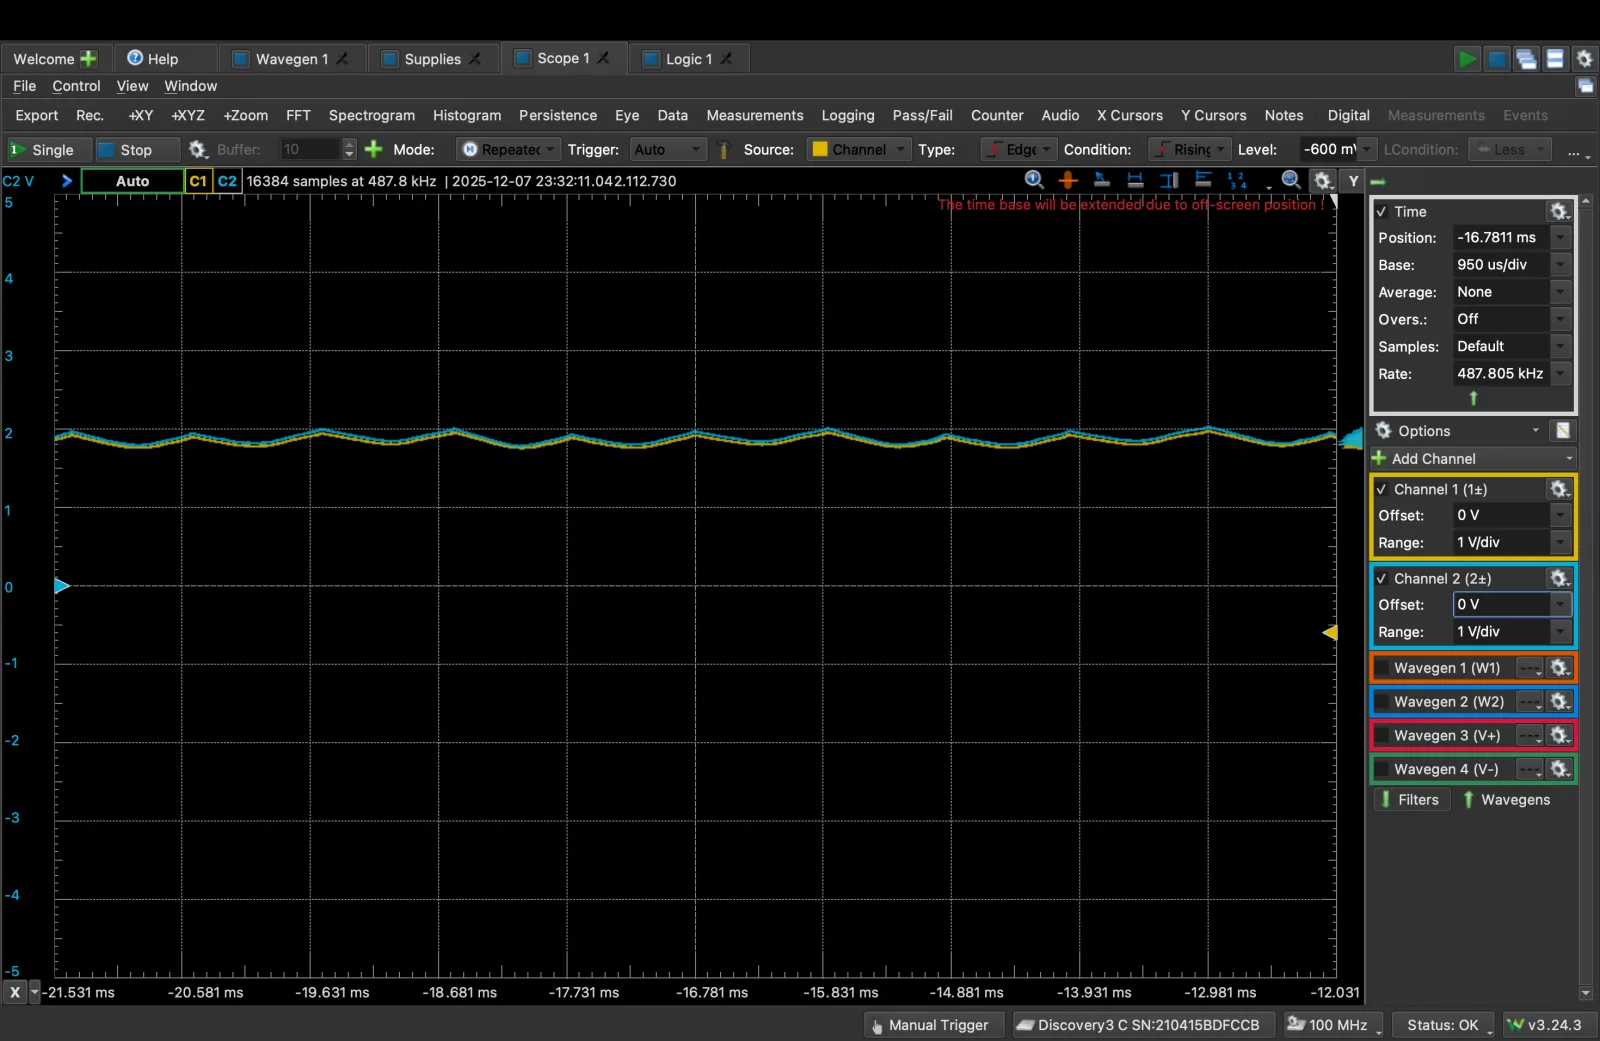The height and width of the screenshot is (1041, 1600).
Task: Switch to the Supplies tab
Action: pos(431,59)
